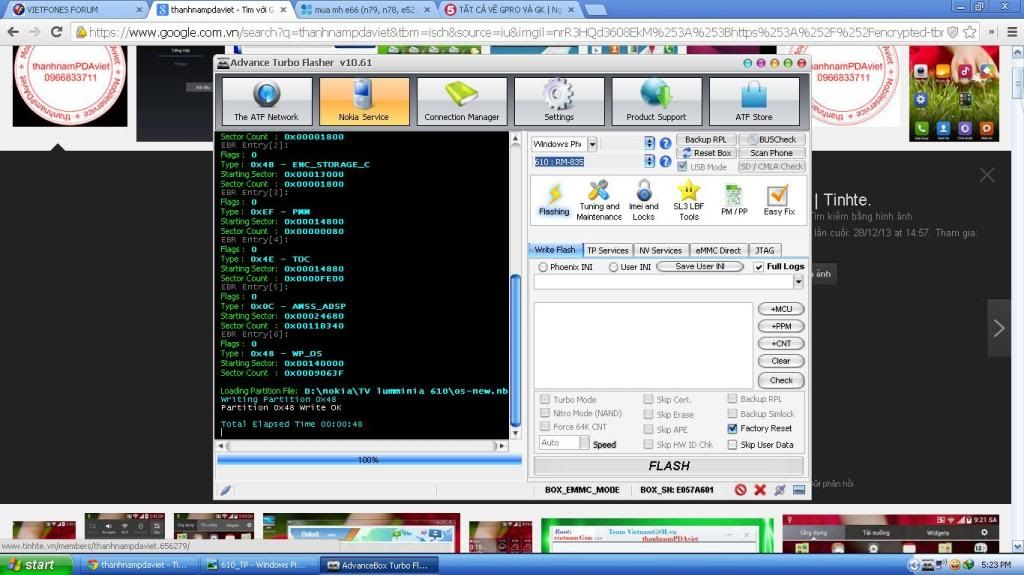Open PM / PP module
Viewport: 1024px width, 575px height.
[734, 200]
